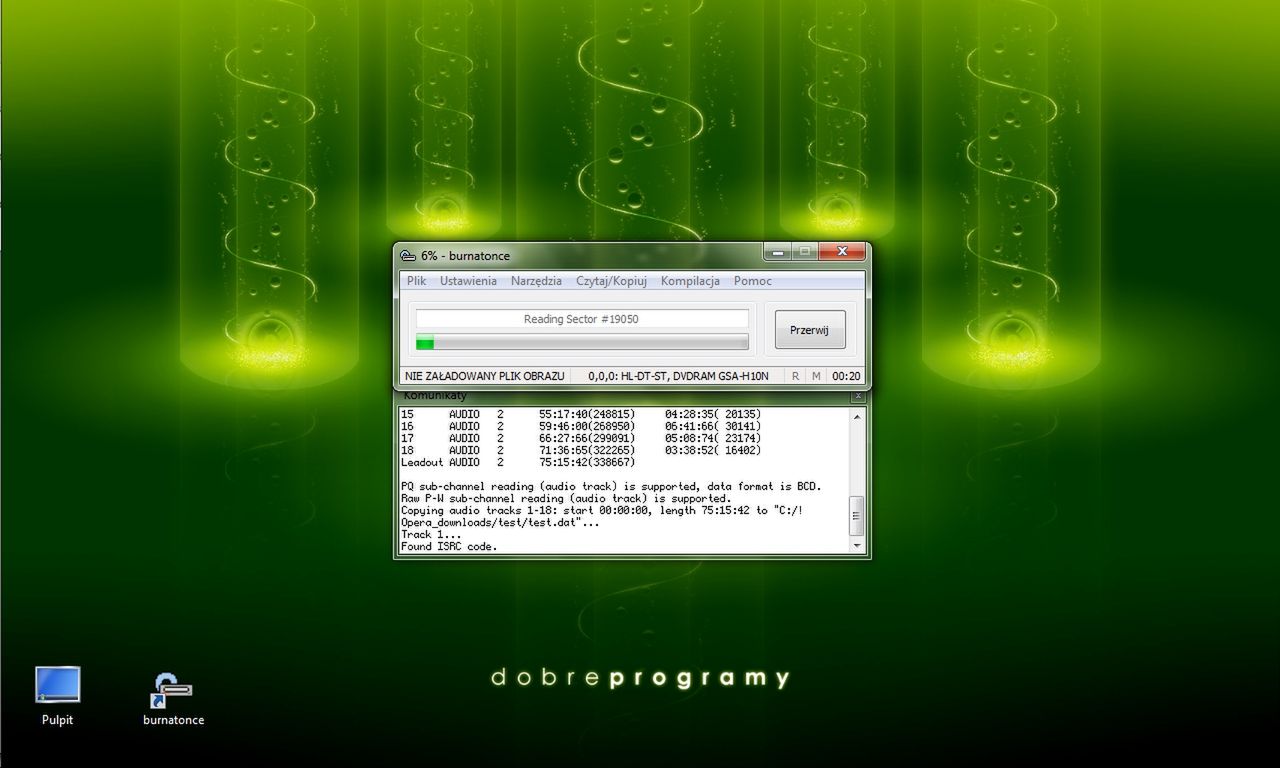Click the Przerwij button

(x=810, y=329)
